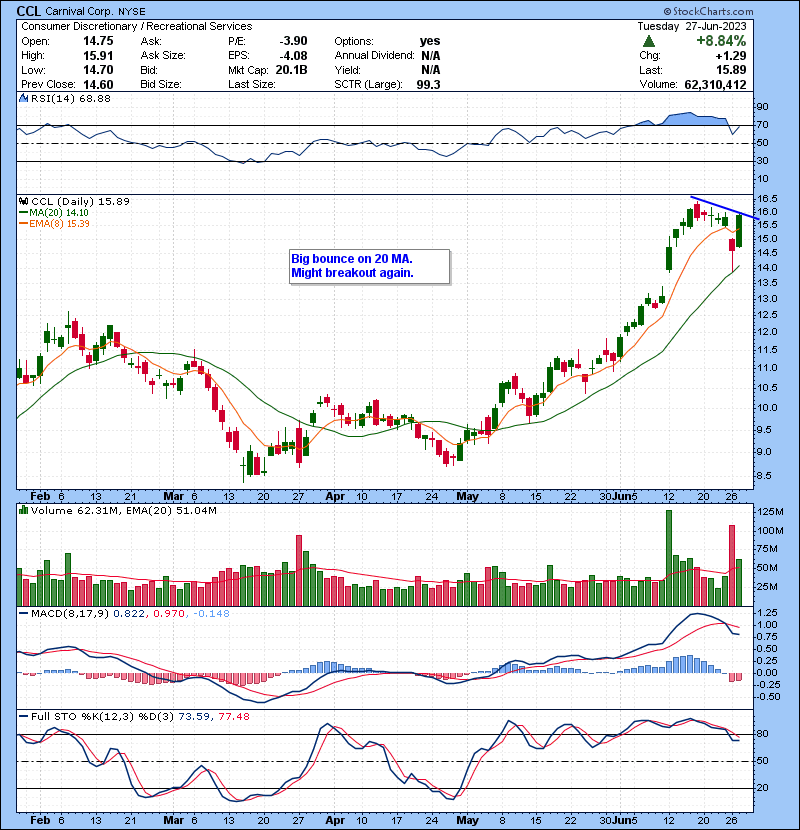The image size is (800, 830).
Task: Click the High price 15.91
Action: (98, 55)
